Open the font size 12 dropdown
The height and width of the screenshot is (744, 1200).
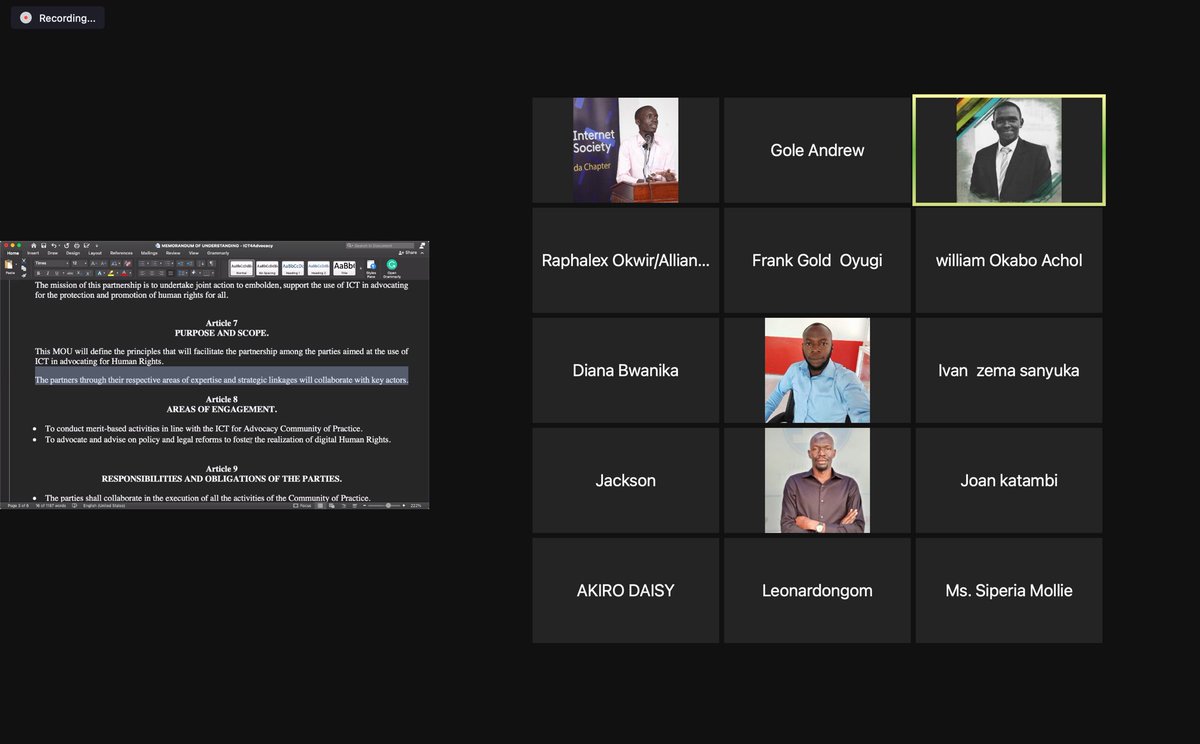coord(79,263)
